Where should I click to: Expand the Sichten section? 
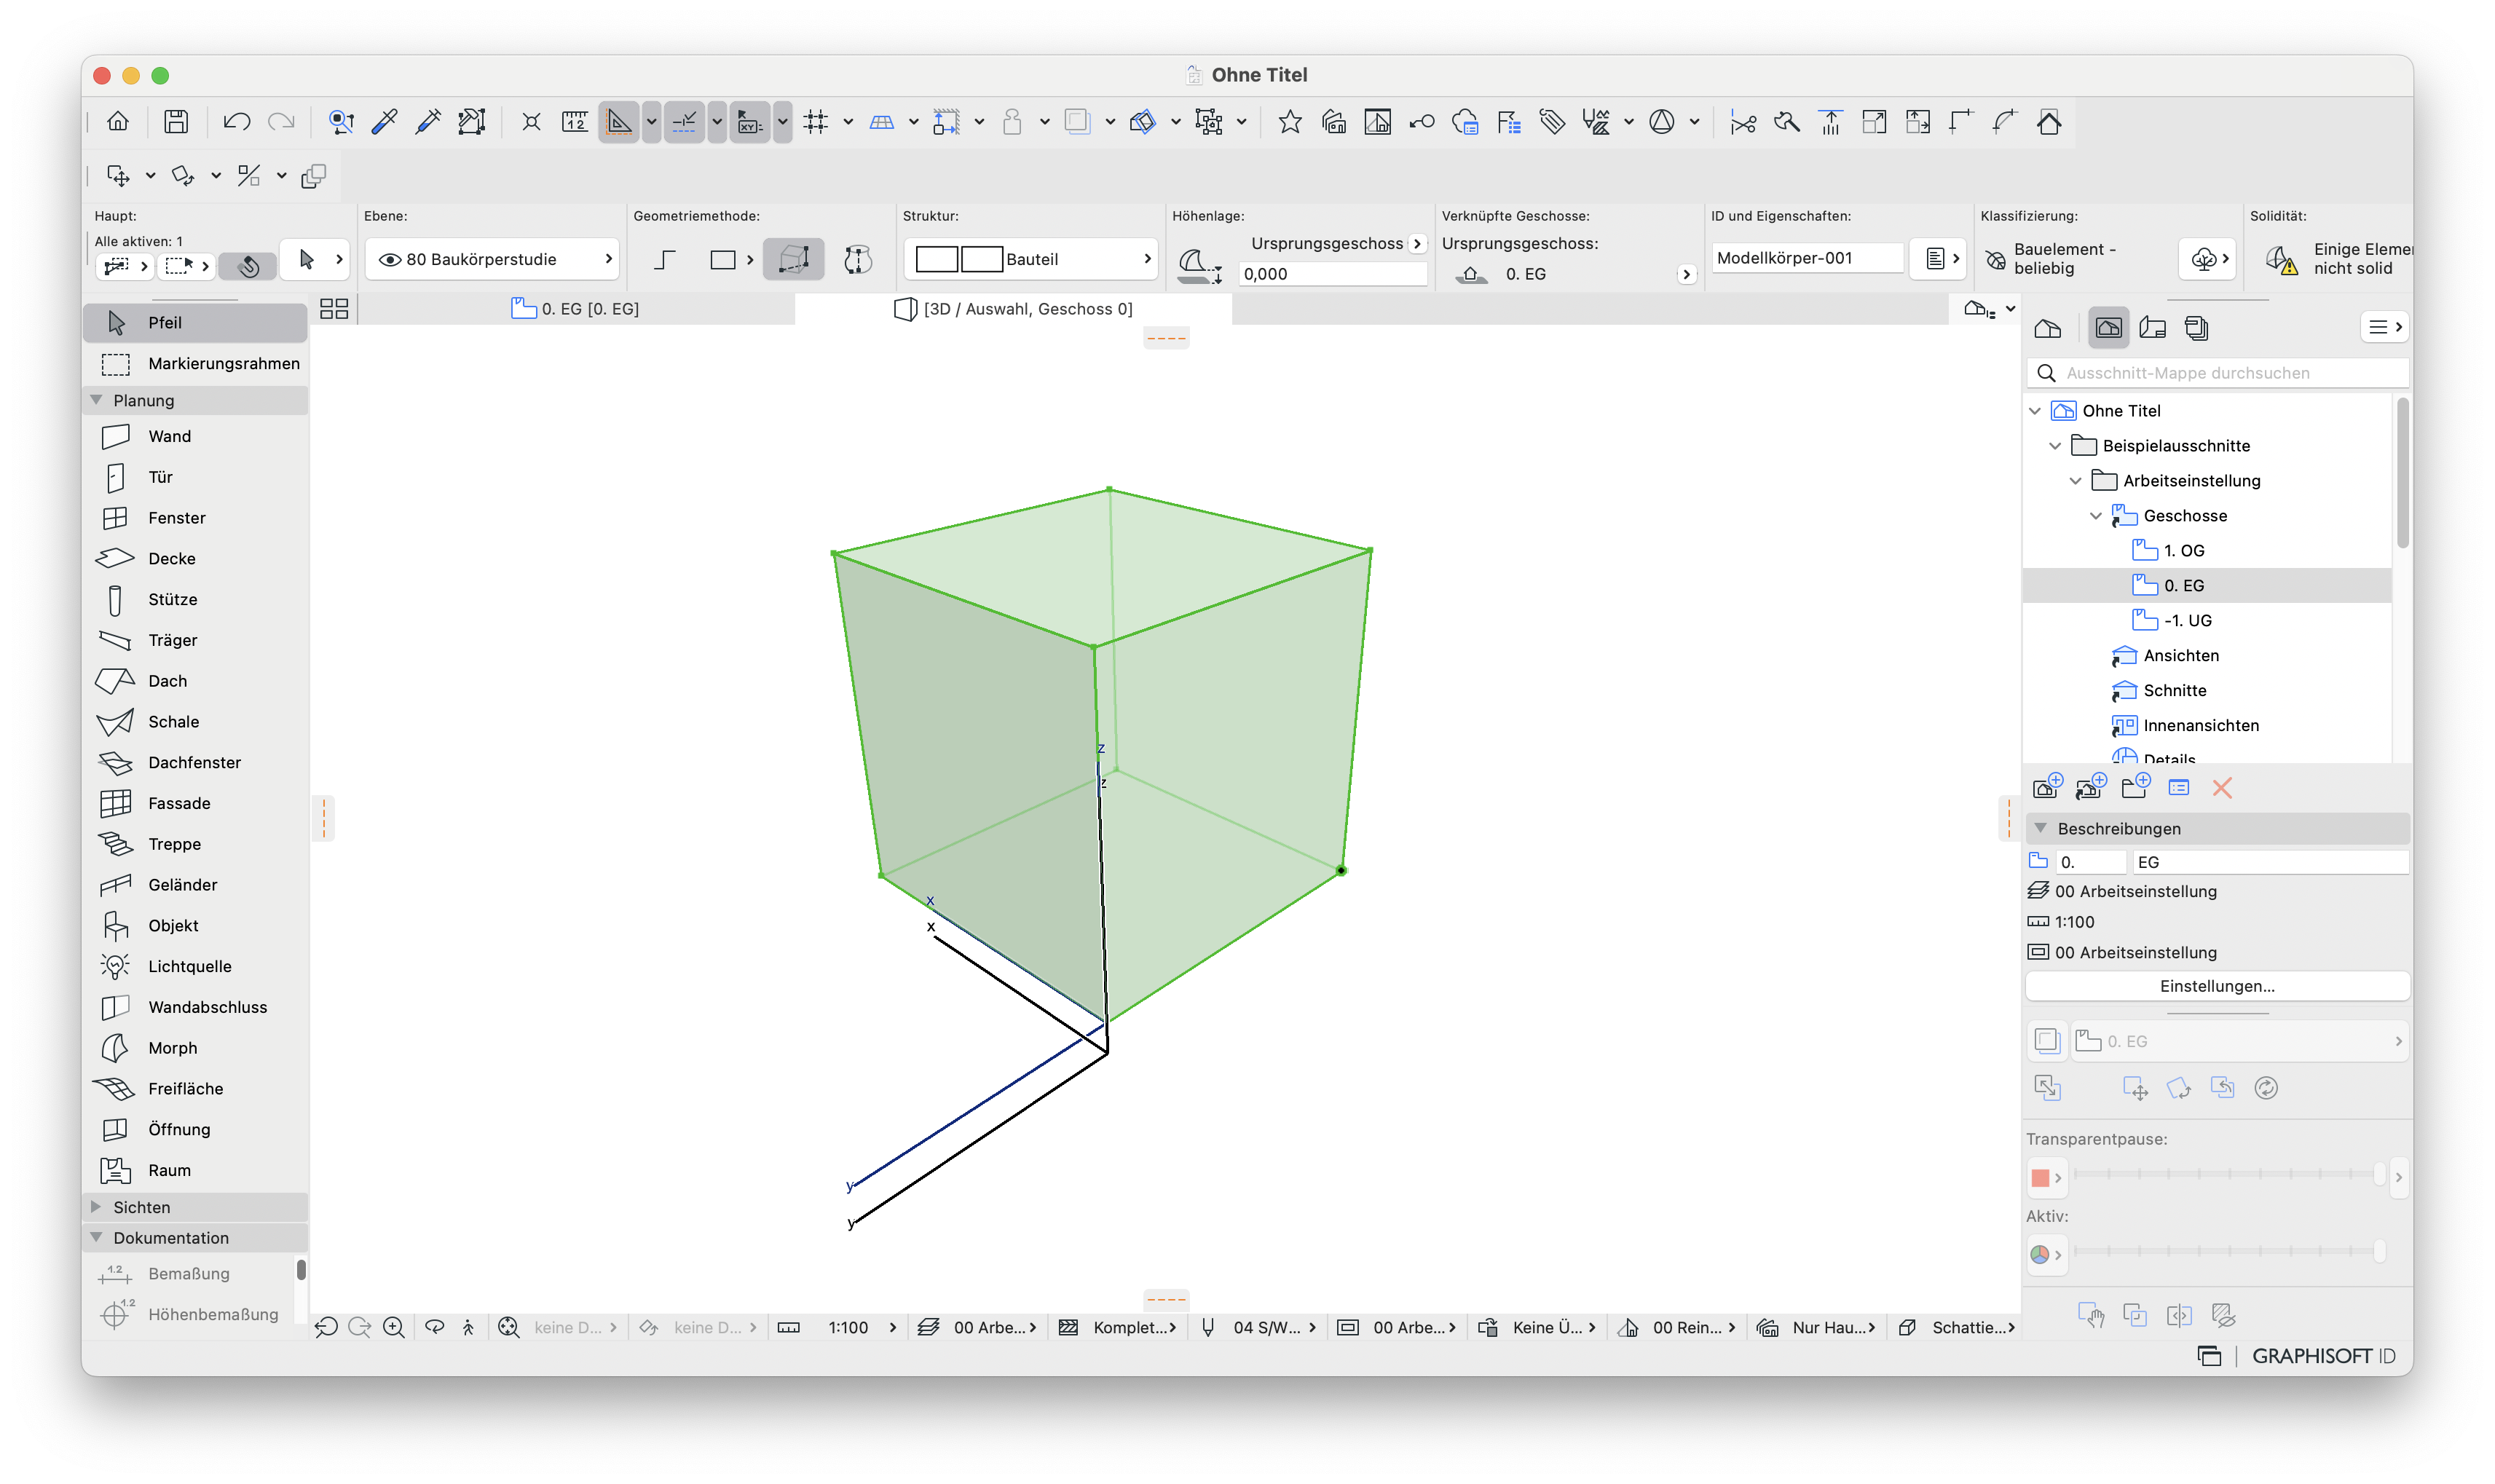tap(96, 1207)
